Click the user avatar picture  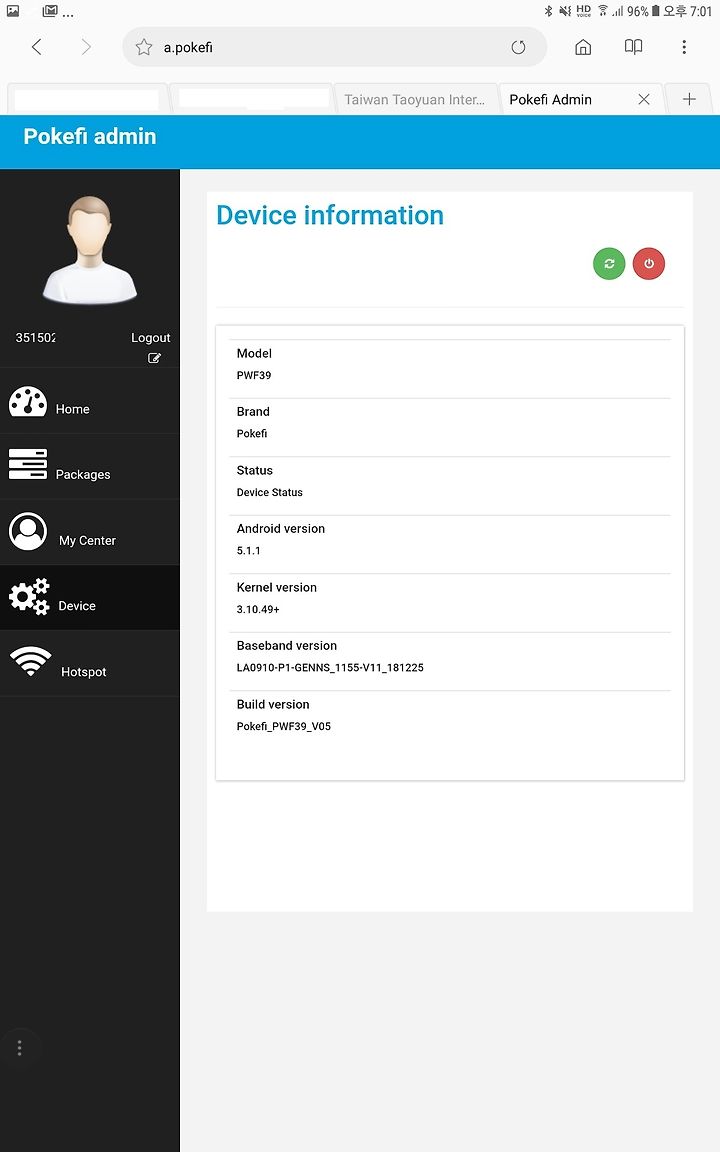pyautogui.click(x=90, y=250)
